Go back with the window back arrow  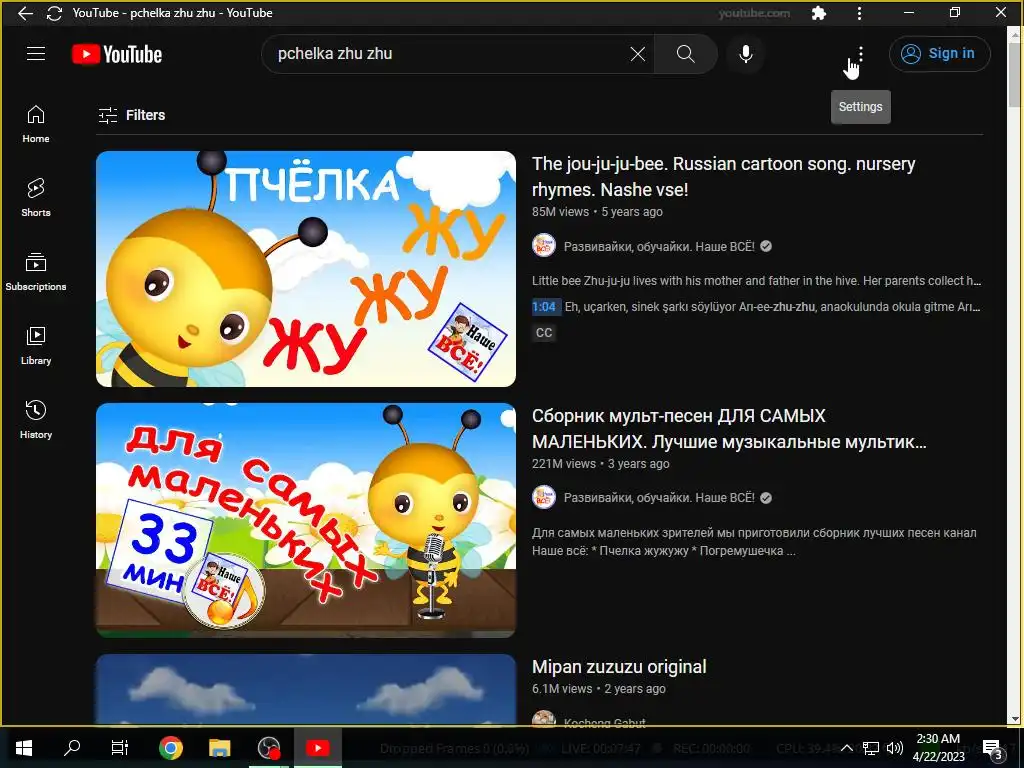point(25,13)
